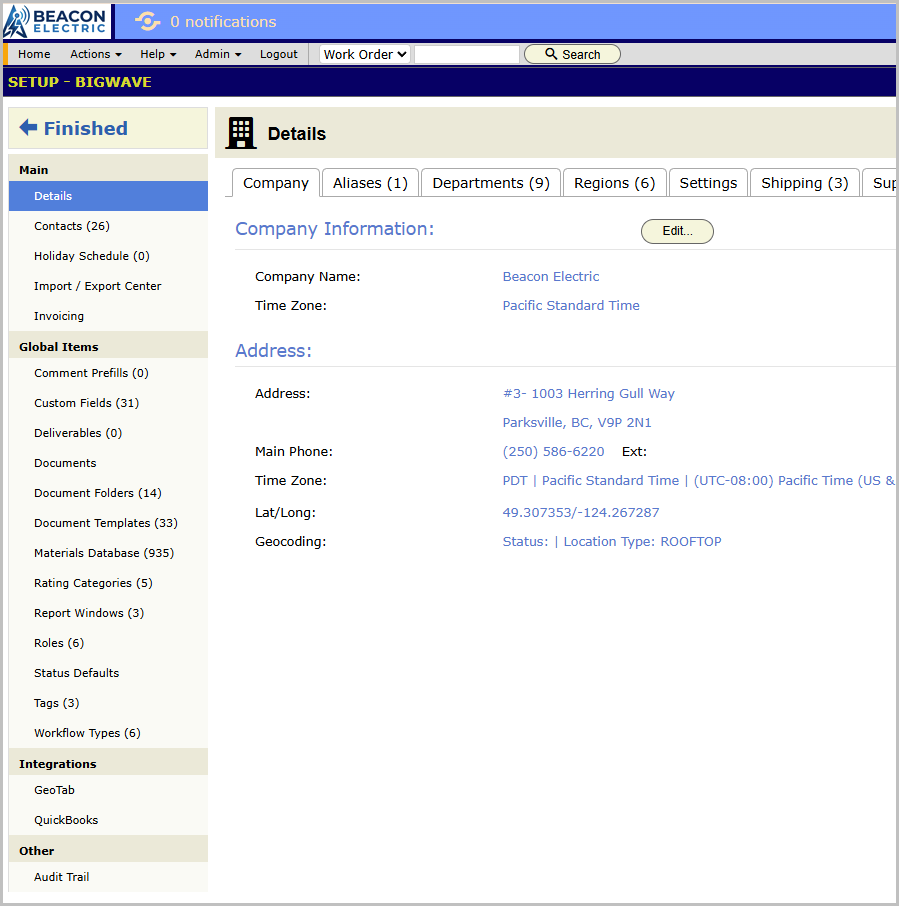The height and width of the screenshot is (906, 899).
Task: Click Parksville, BC, V9P 2N1 text
Action: 577,422
